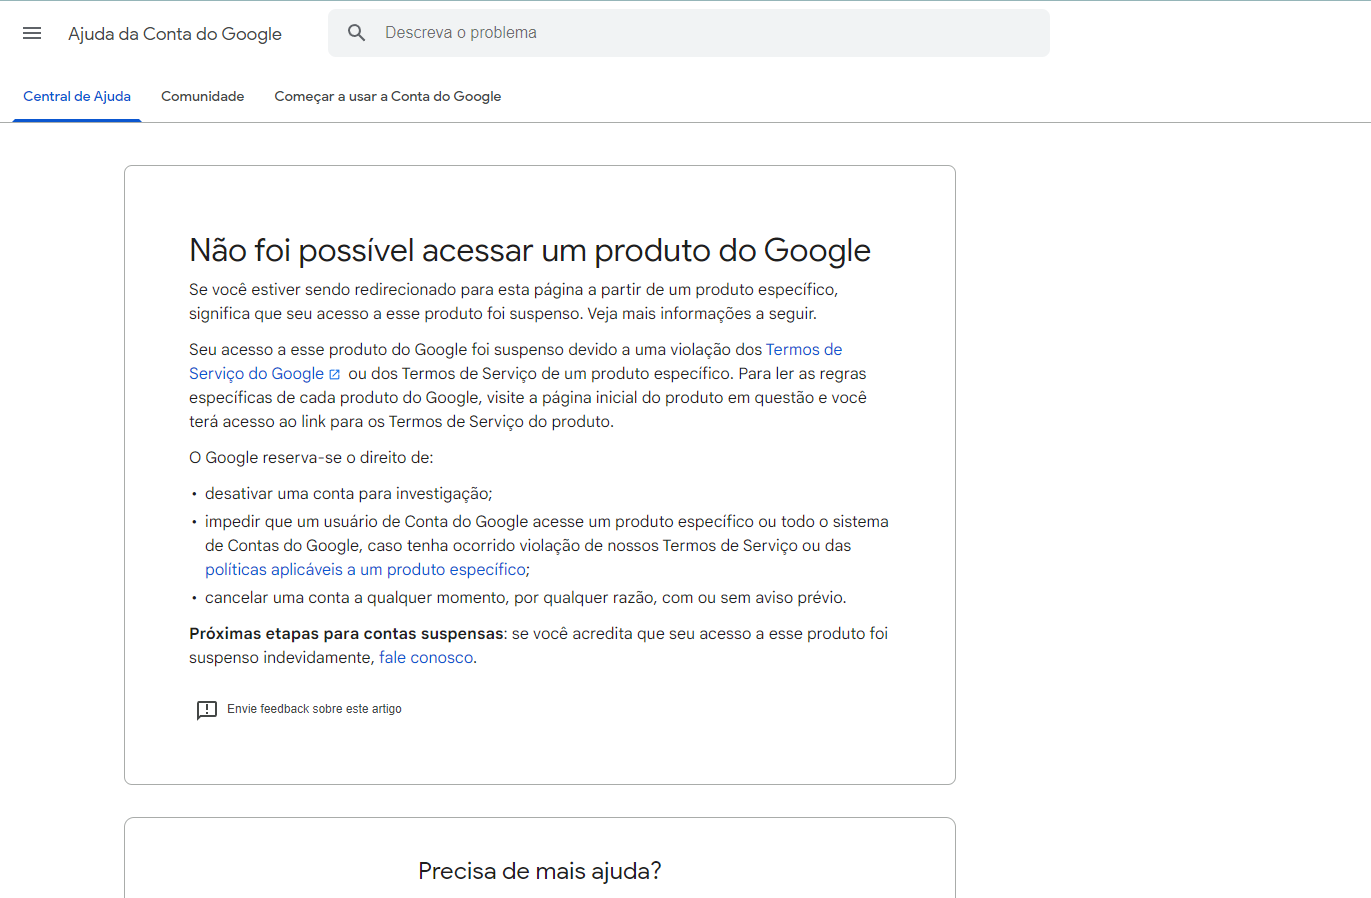
Task: Click external link icon after Serviço do Google
Action: (x=335, y=374)
